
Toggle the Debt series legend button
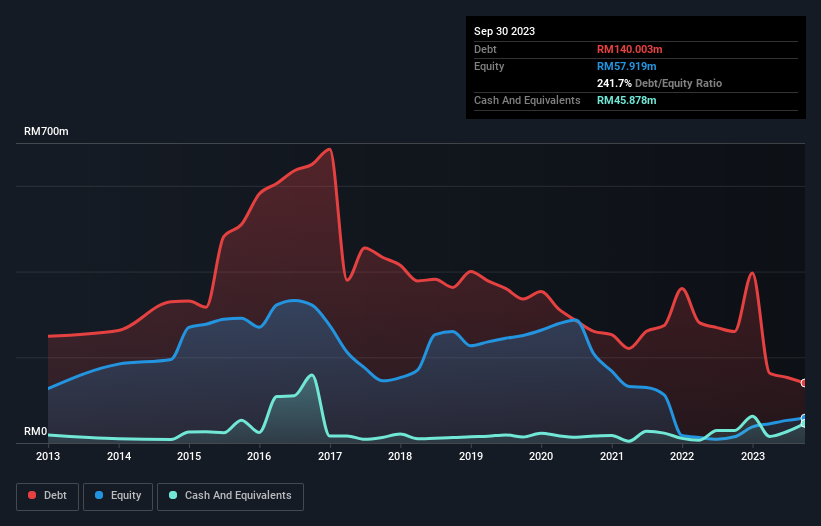click(48, 496)
